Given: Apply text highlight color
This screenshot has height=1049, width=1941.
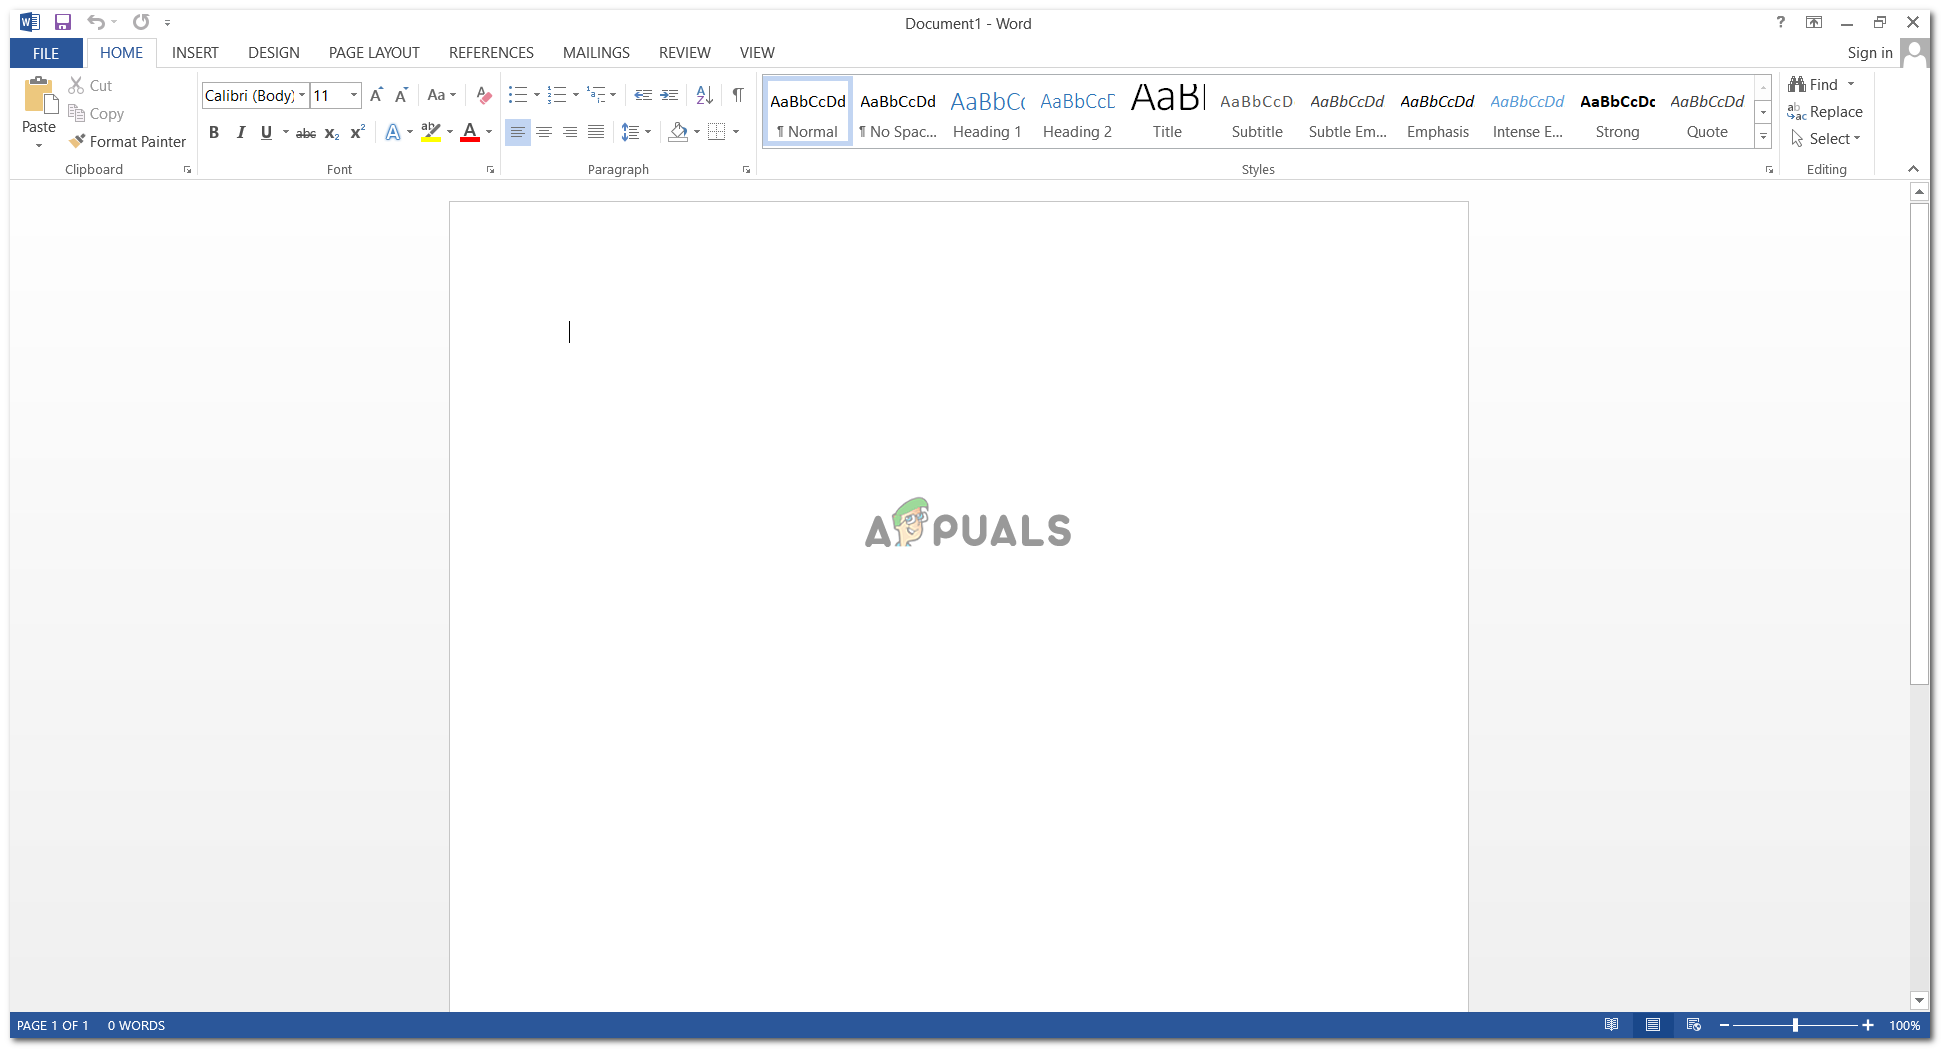Looking at the screenshot, I should tap(431, 132).
